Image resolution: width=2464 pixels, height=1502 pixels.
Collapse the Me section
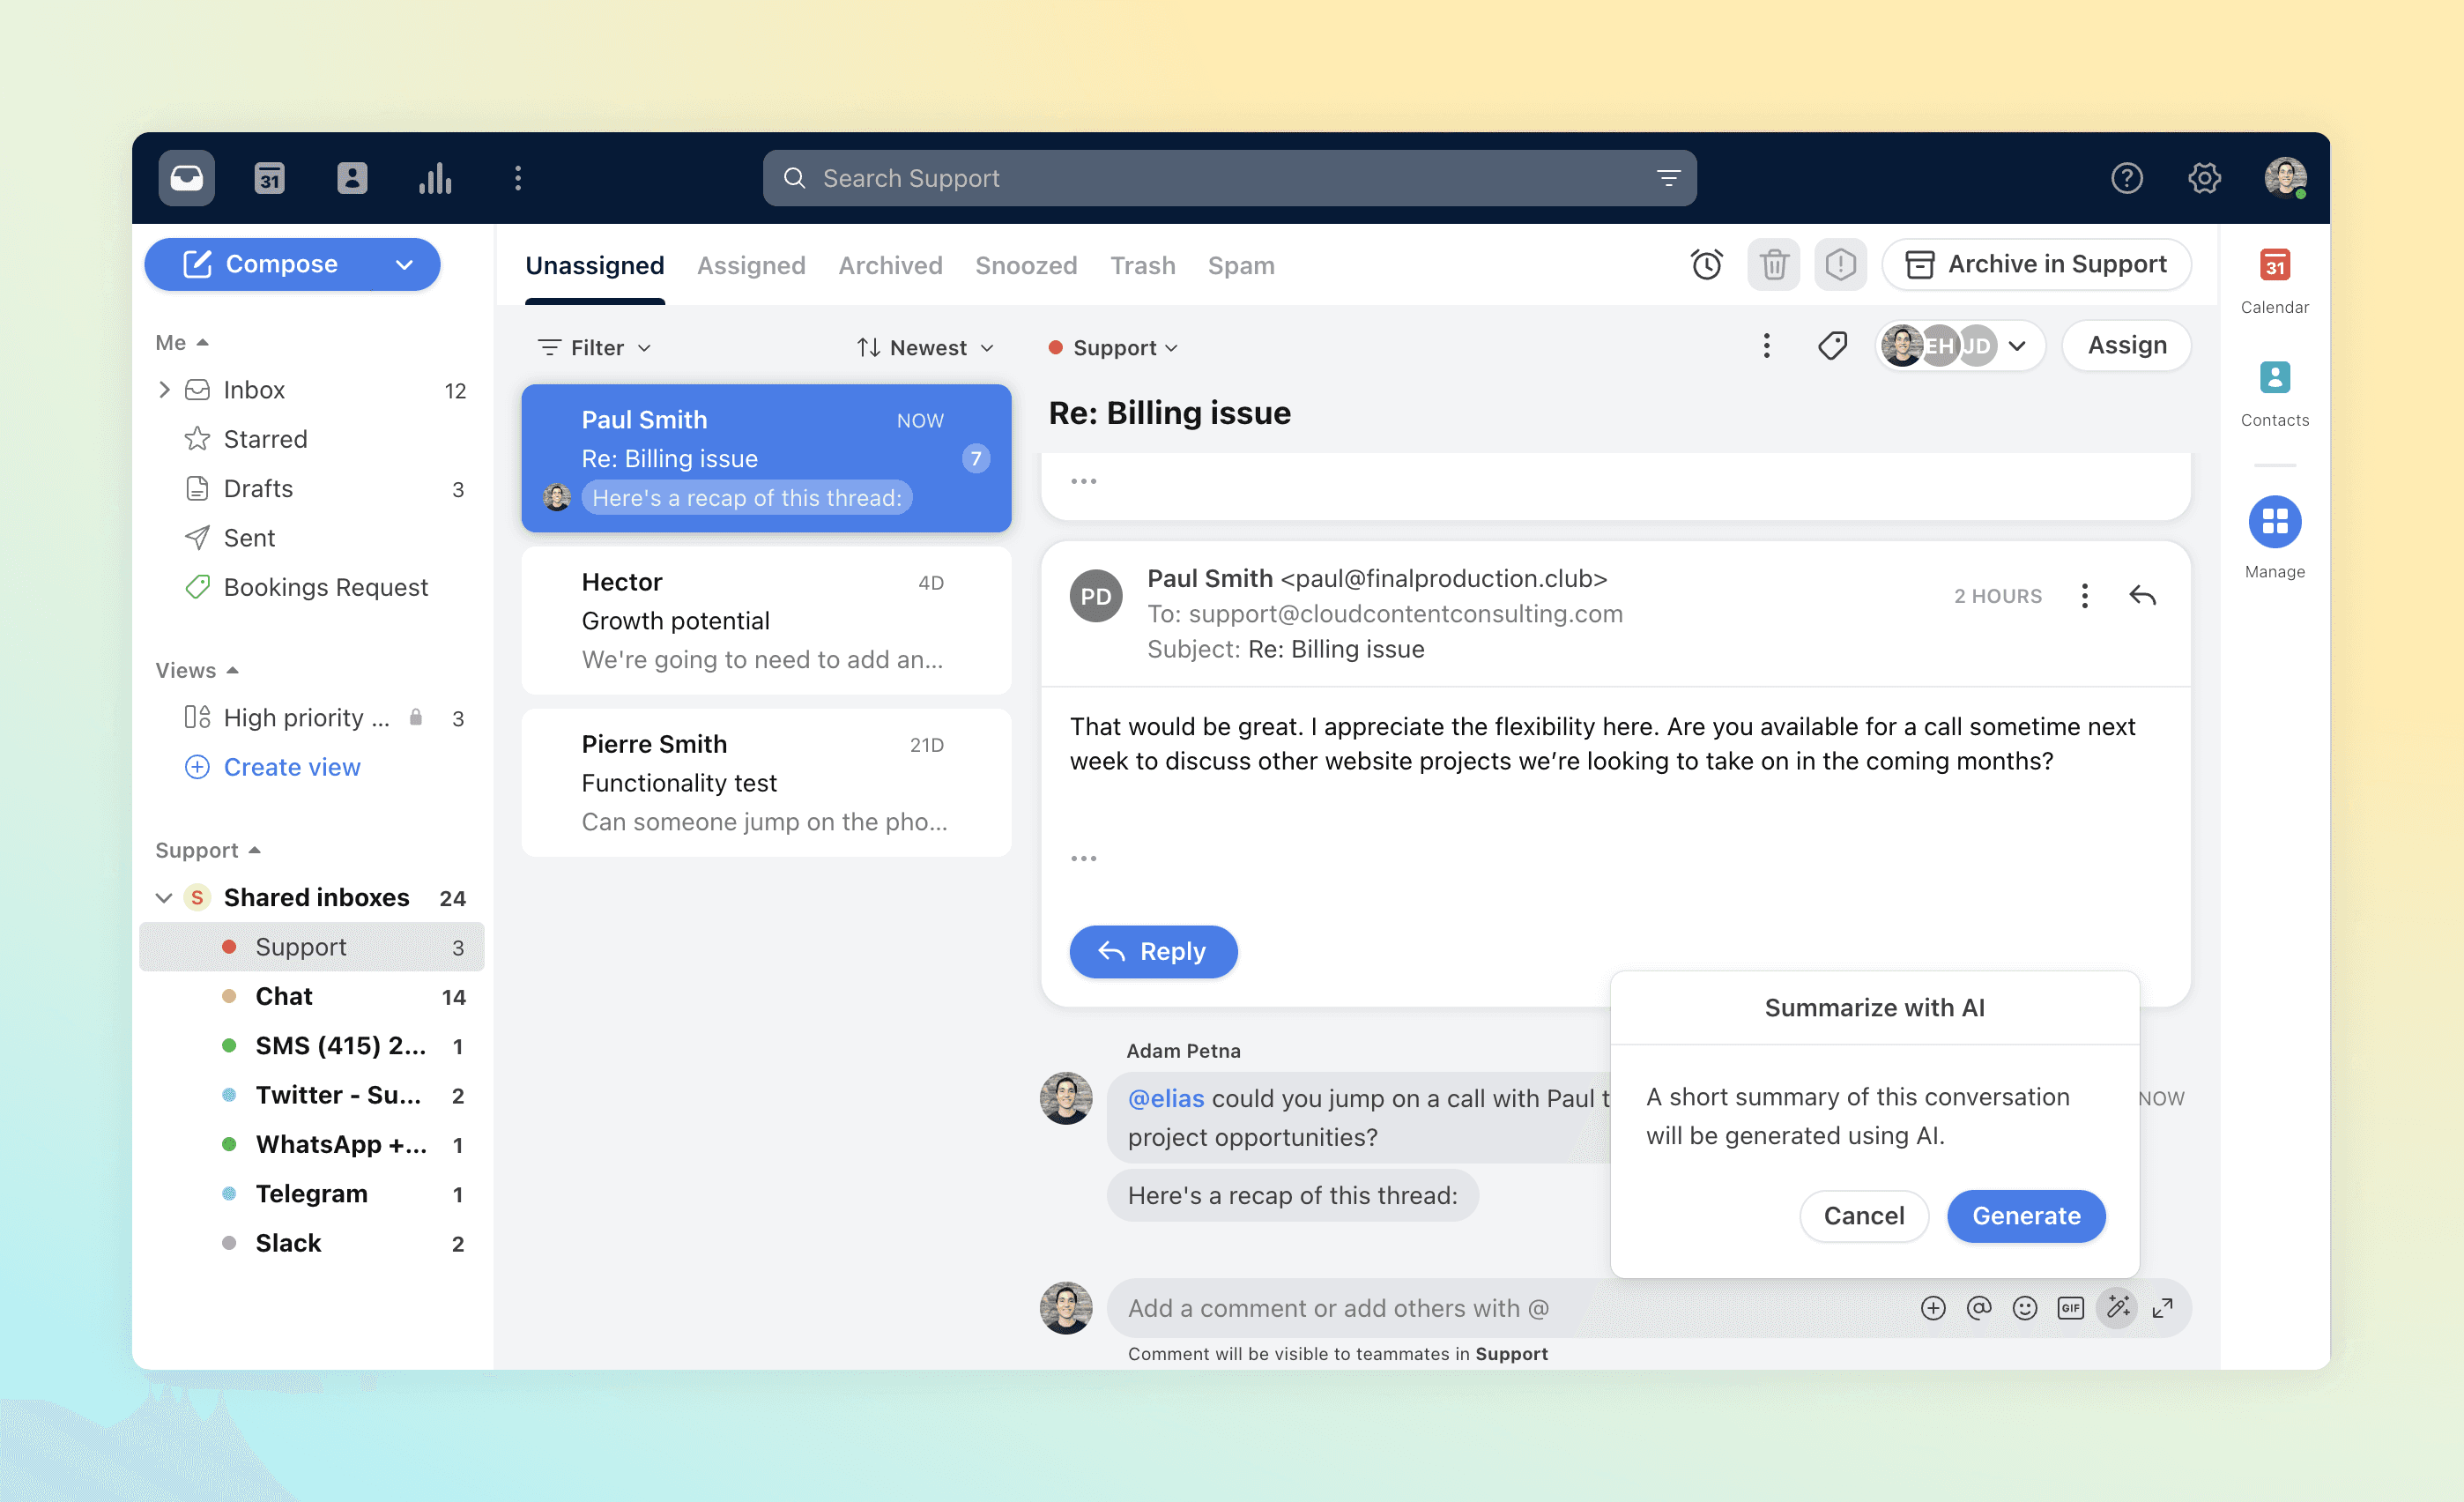click(182, 342)
